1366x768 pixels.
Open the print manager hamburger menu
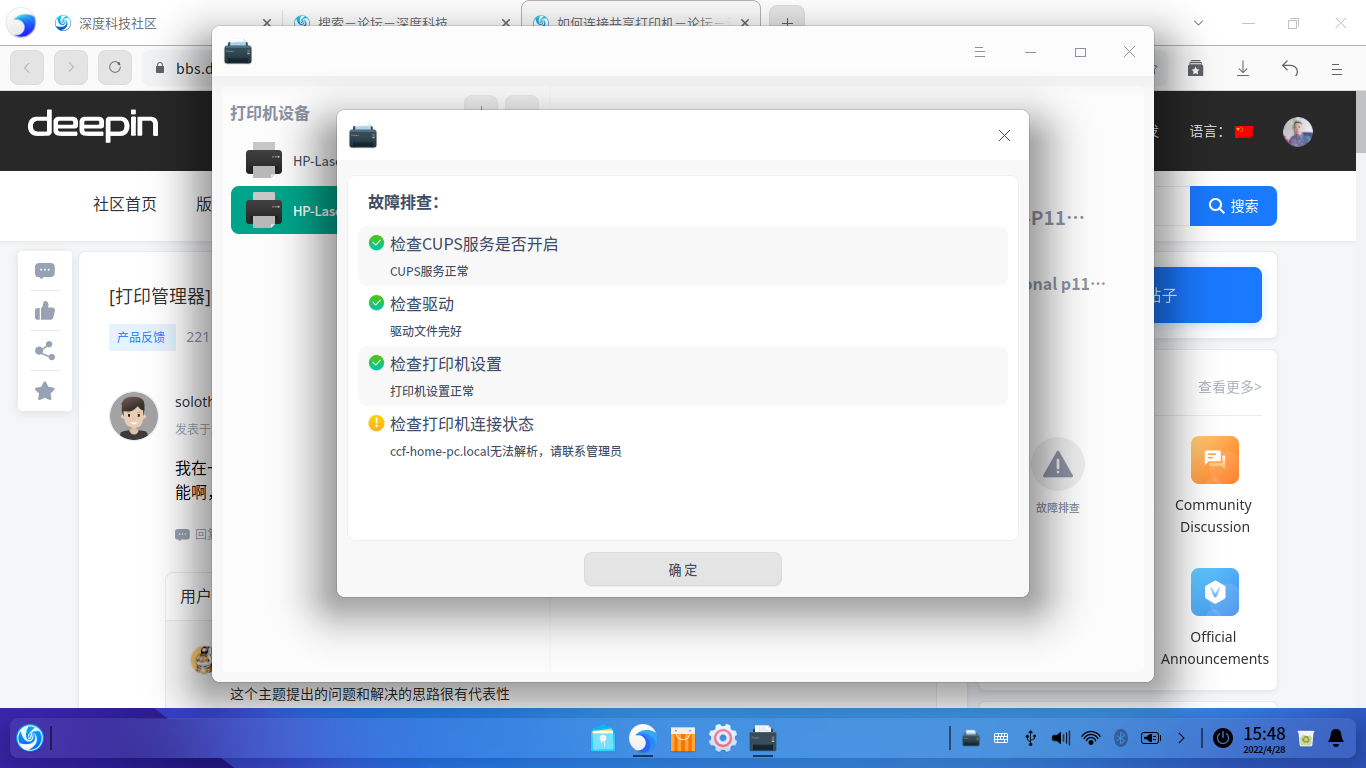coord(980,51)
